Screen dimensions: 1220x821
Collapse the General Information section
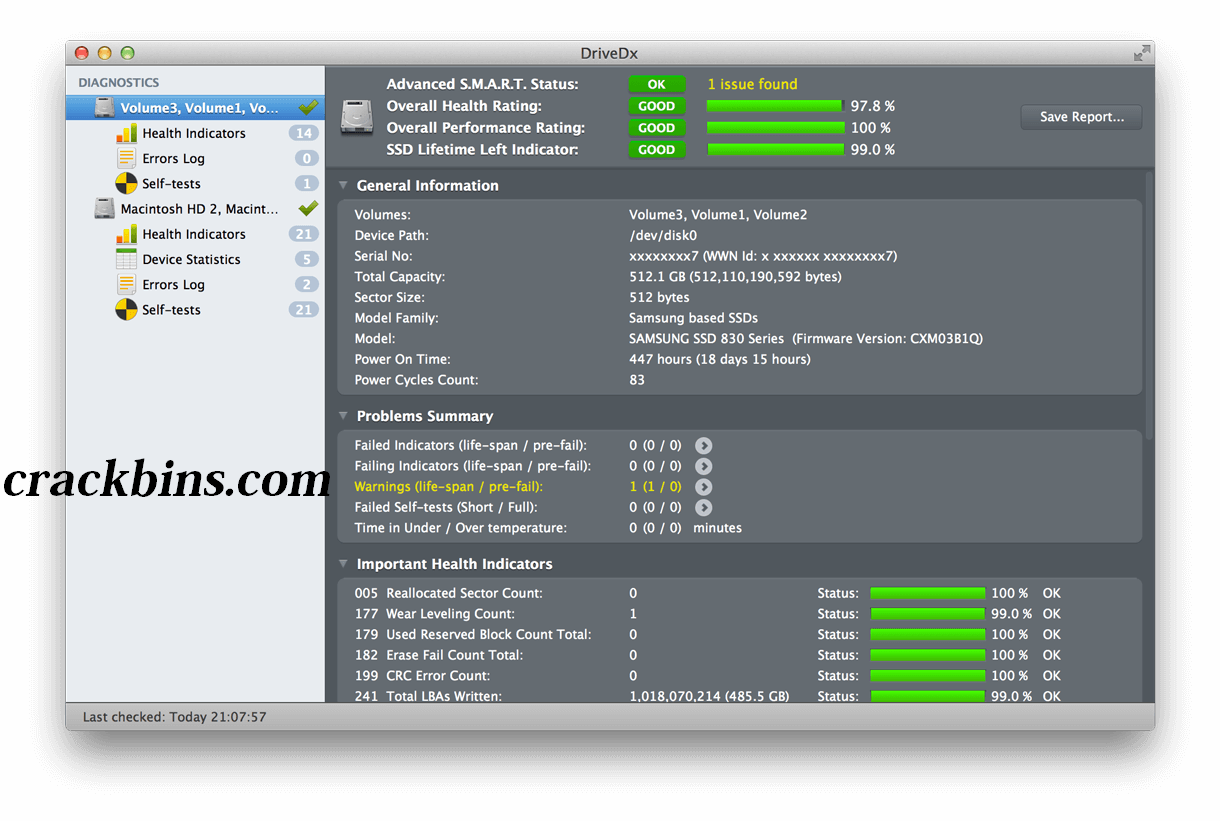[343, 185]
